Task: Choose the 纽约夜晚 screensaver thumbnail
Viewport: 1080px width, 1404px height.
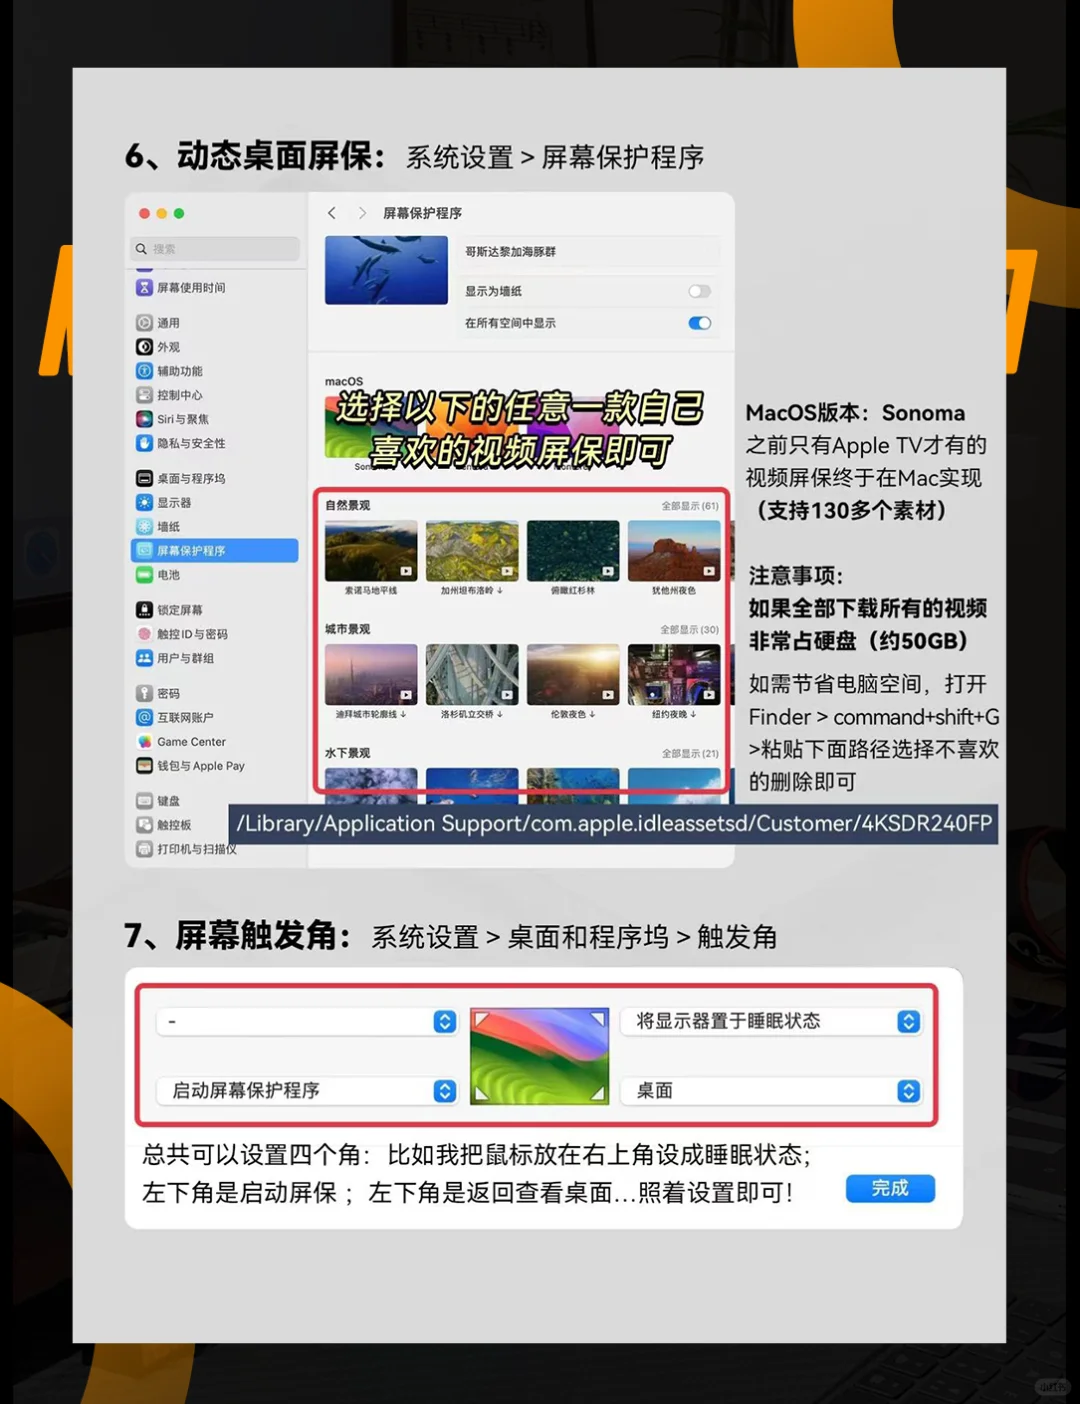Action: 674,674
